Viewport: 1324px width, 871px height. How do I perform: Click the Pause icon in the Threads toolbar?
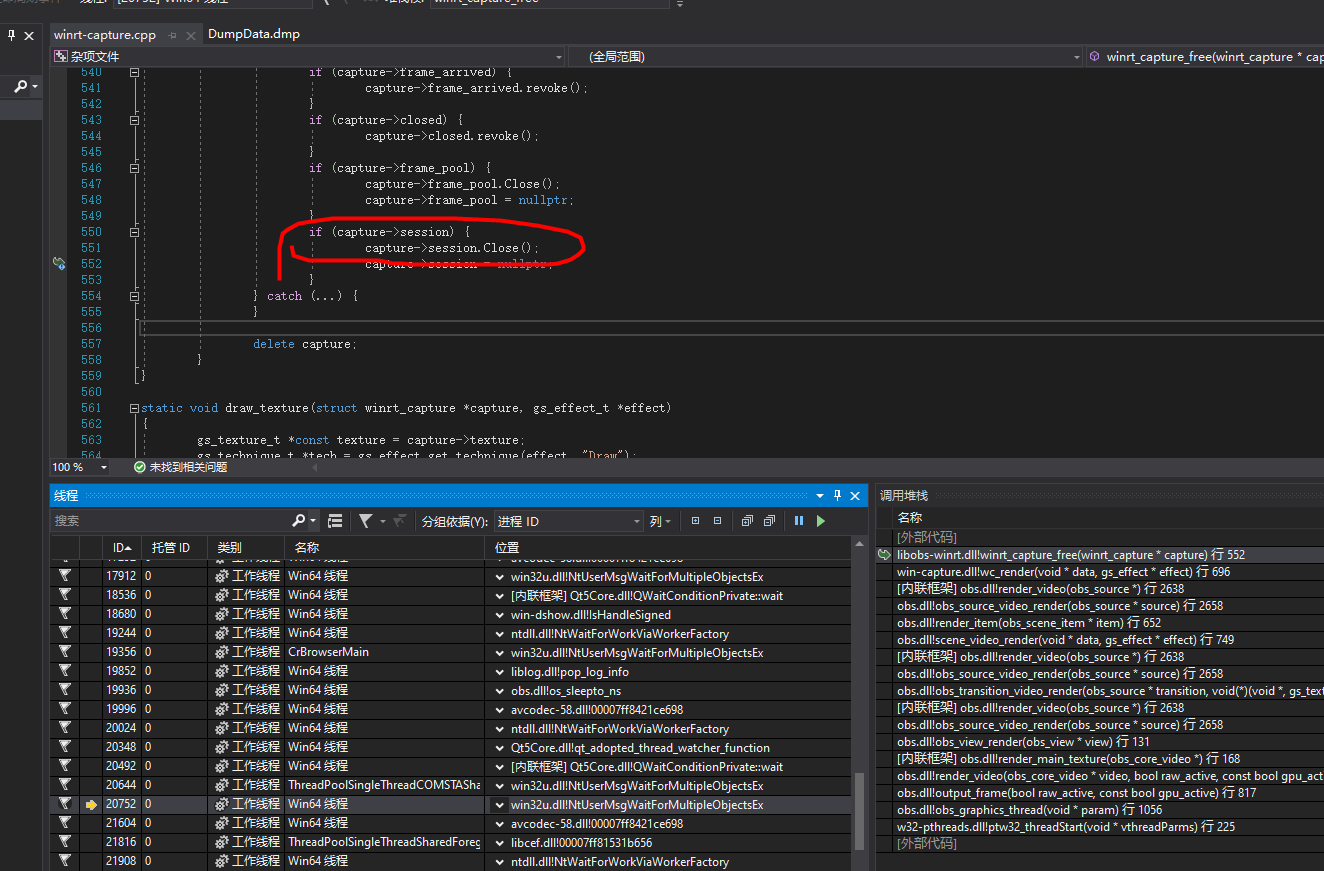coord(800,520)
